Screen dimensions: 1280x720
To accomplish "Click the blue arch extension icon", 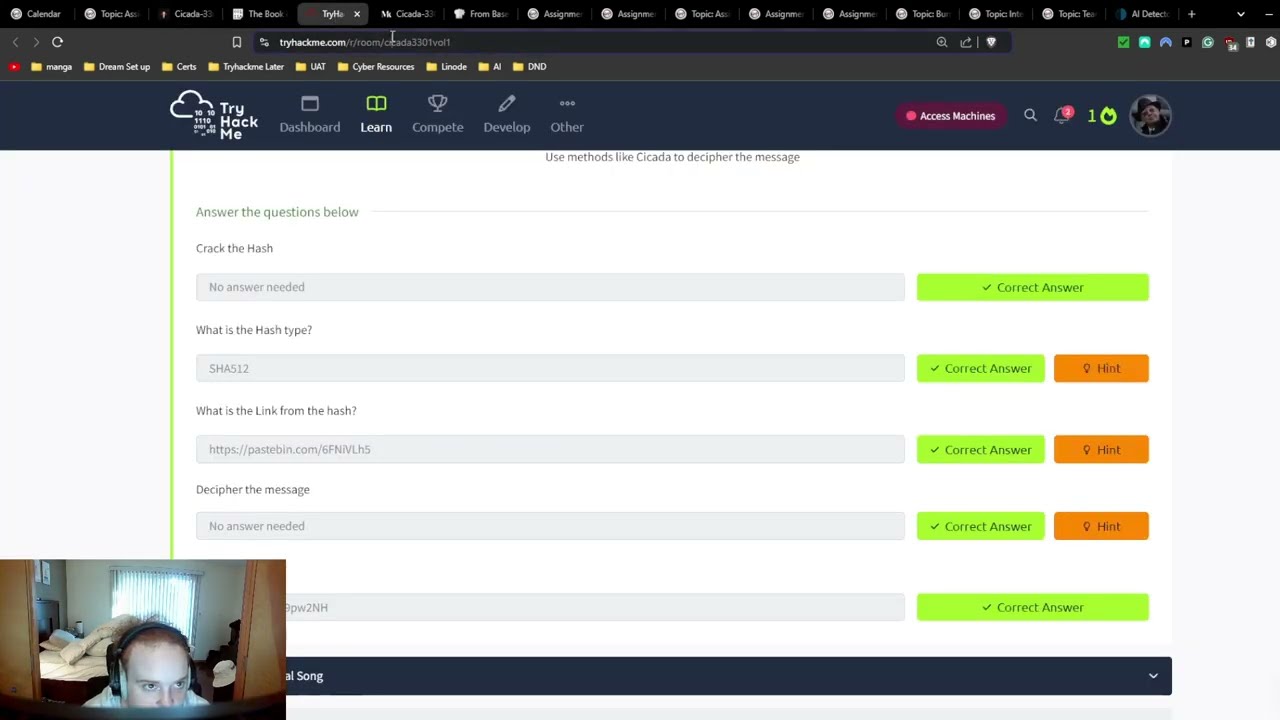I will 1165,42.
